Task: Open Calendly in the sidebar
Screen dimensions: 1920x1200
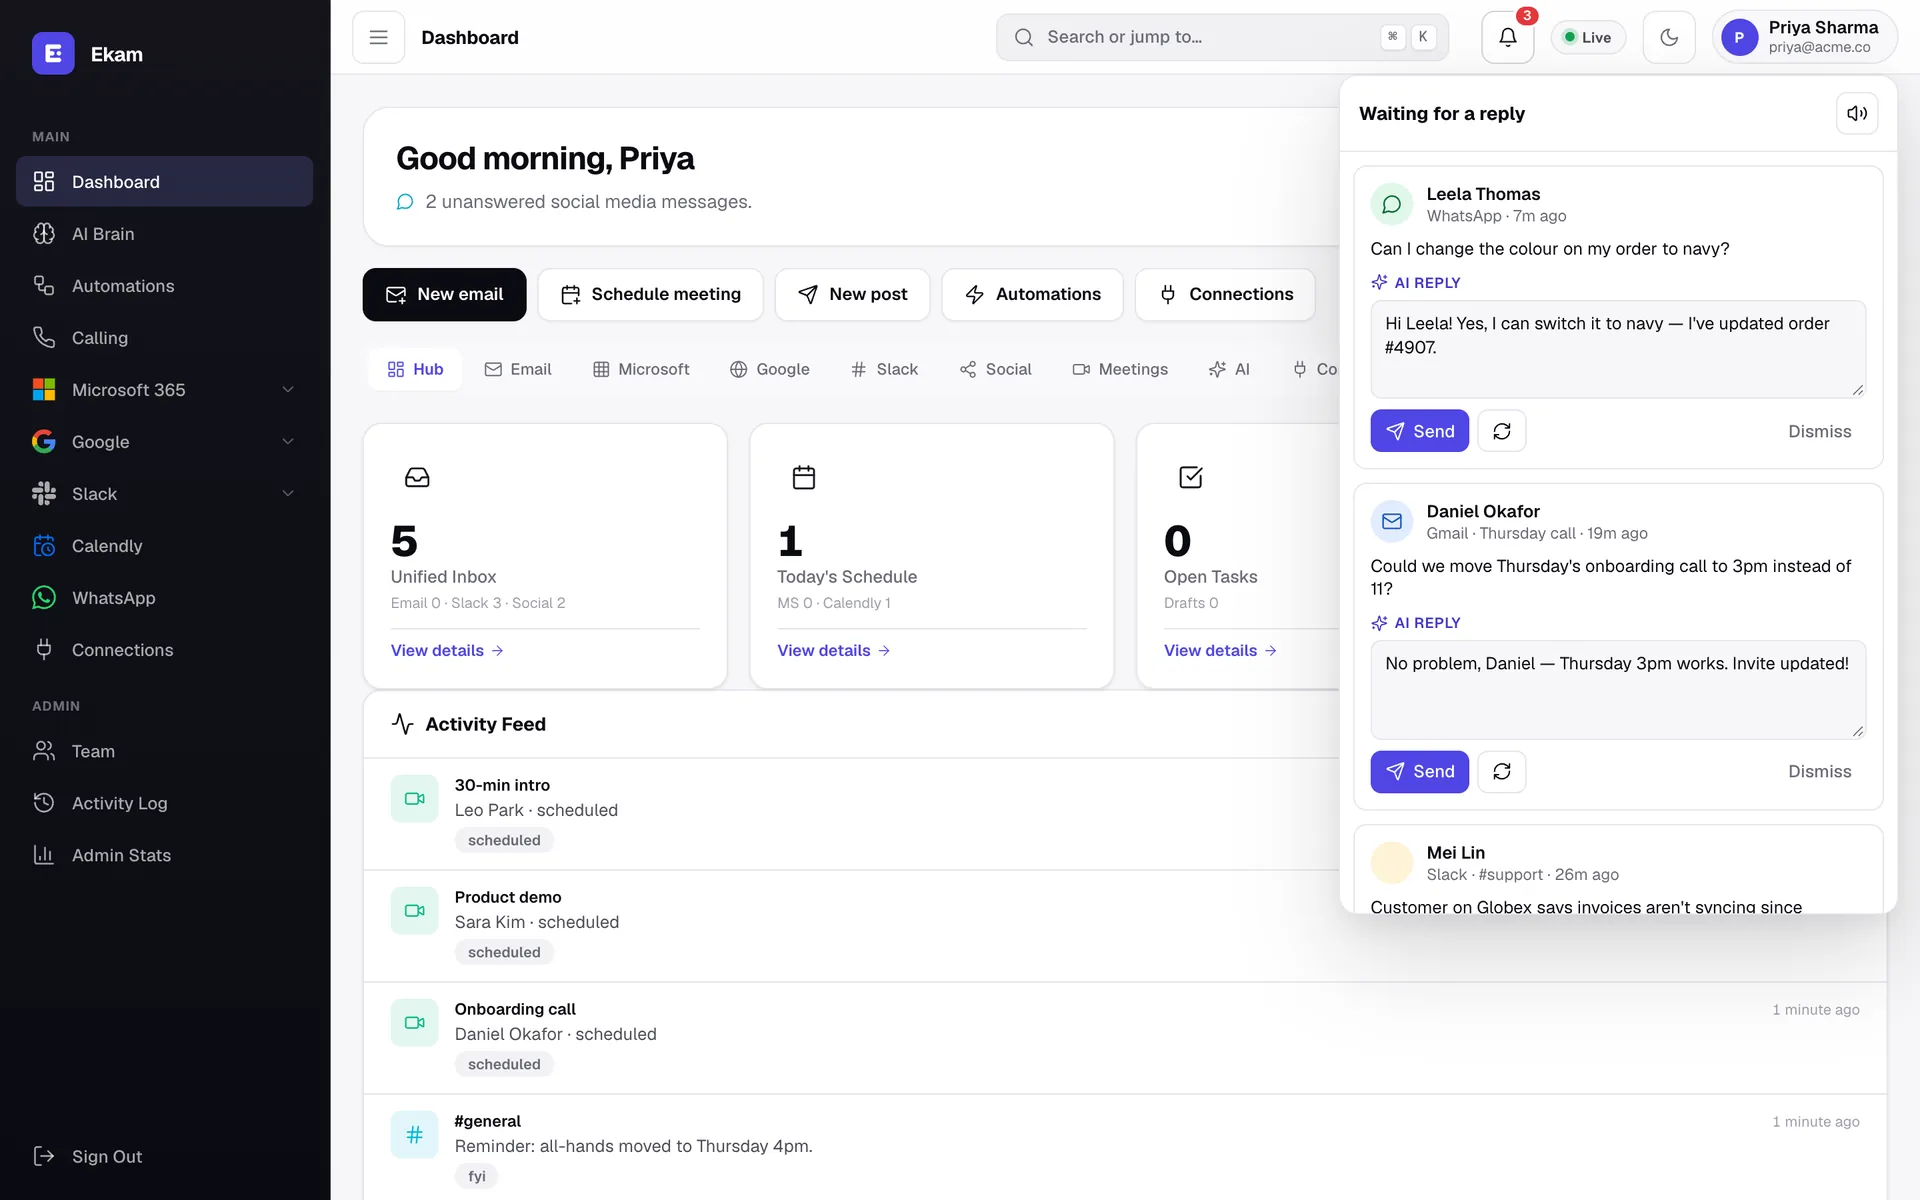Action: point(164,545)
